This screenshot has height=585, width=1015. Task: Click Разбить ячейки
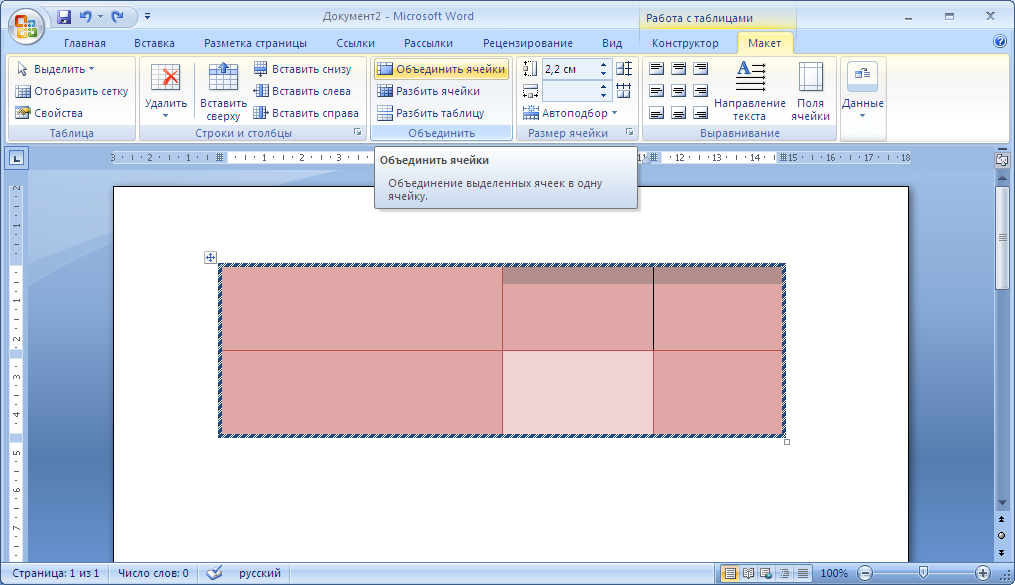[429, 91]
